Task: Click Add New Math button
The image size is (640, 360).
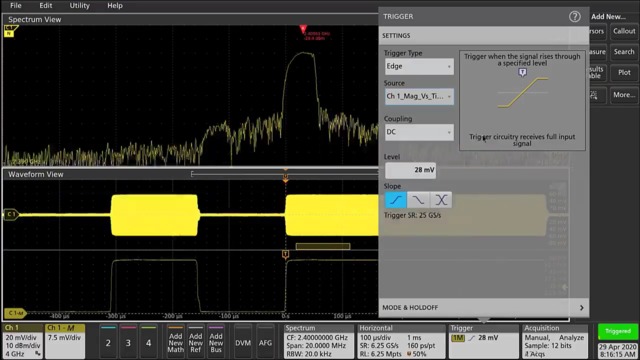Action: (x=176, y=342)
